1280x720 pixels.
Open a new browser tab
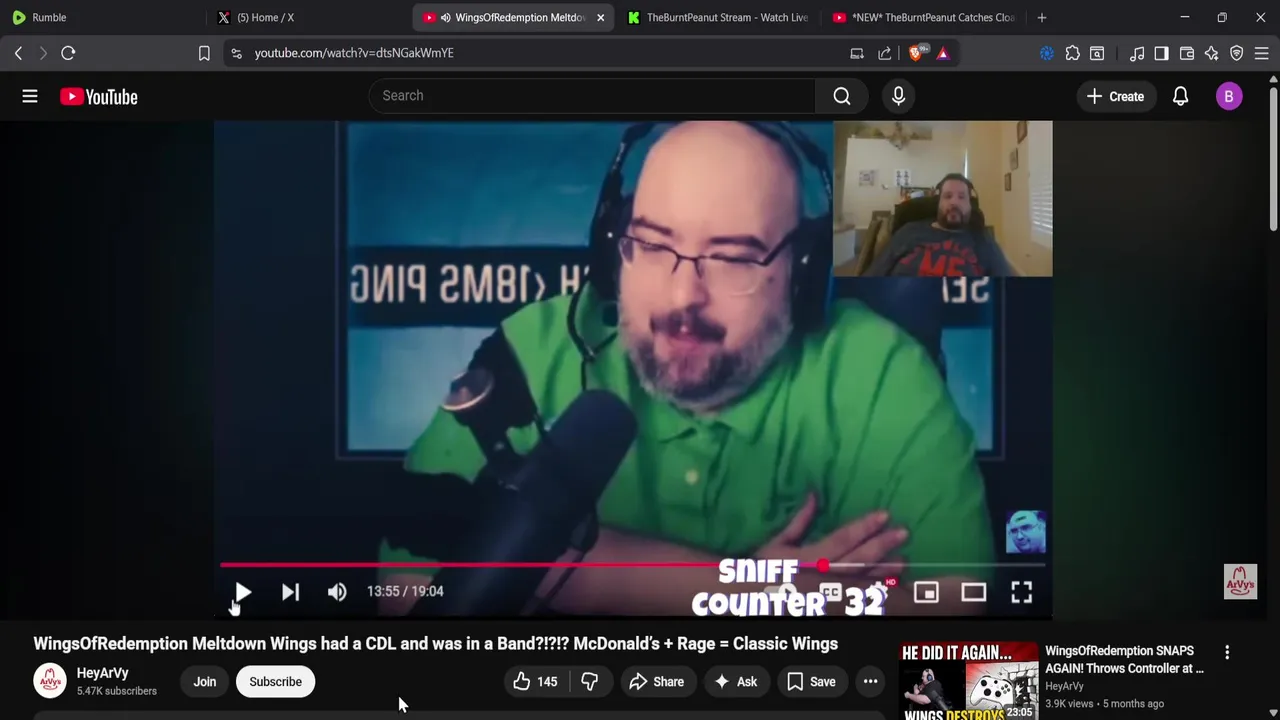[x=1042, y=17]
